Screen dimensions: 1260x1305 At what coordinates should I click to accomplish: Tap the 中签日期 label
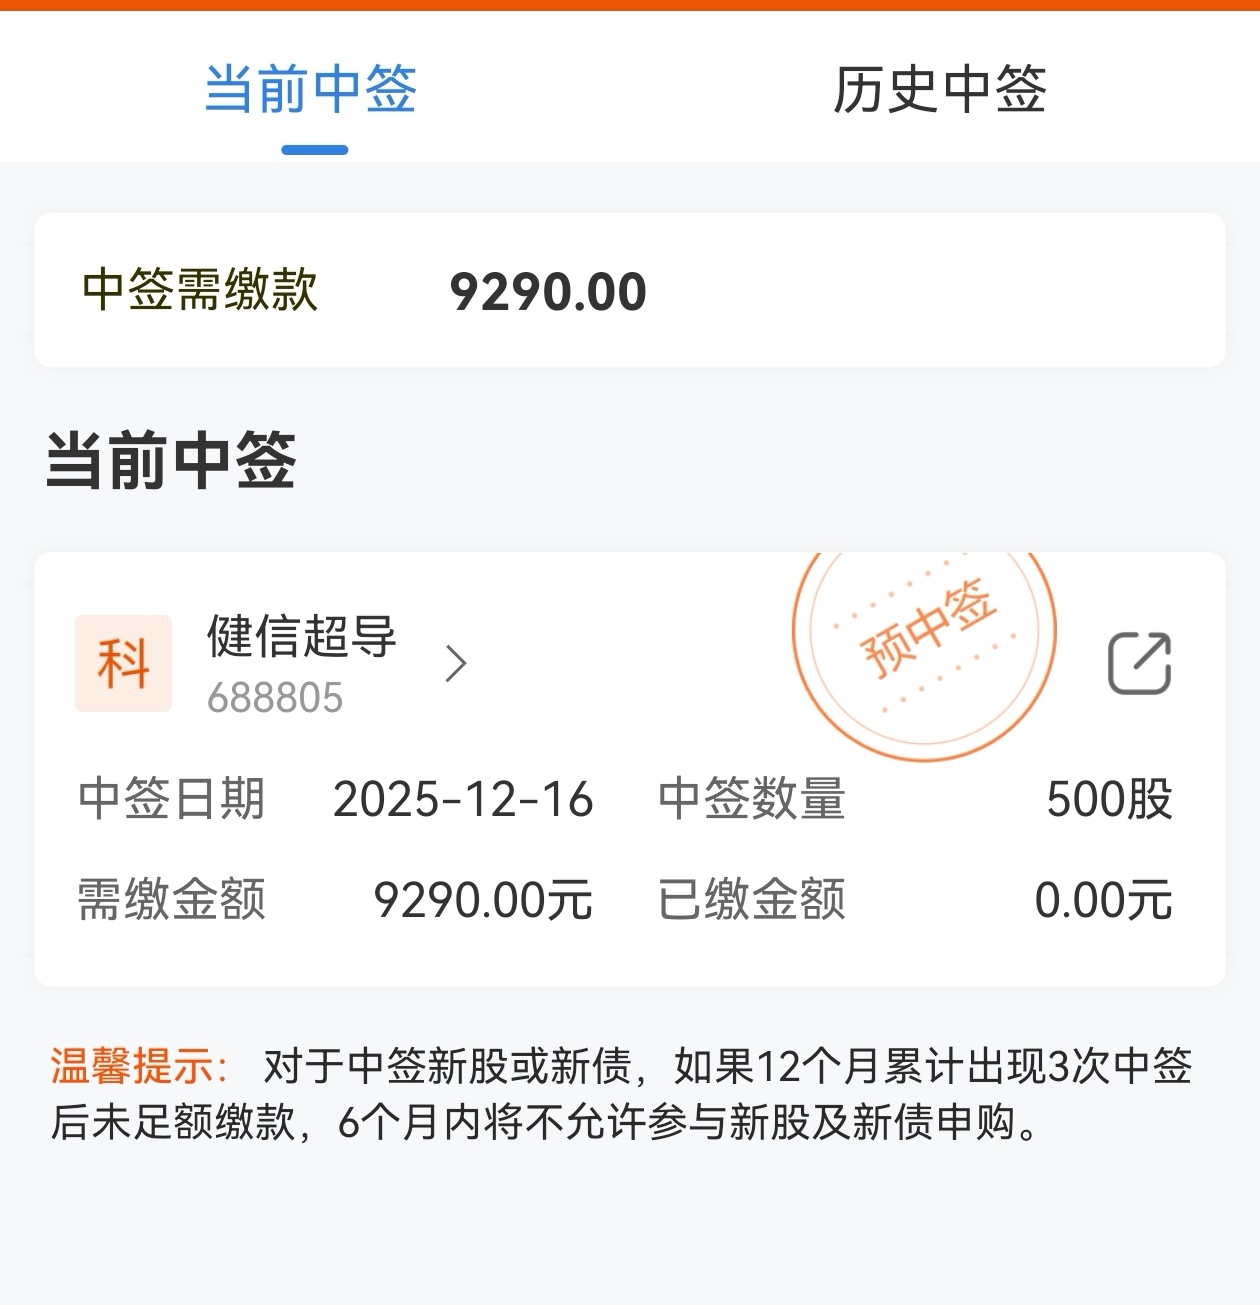[171, 799]
